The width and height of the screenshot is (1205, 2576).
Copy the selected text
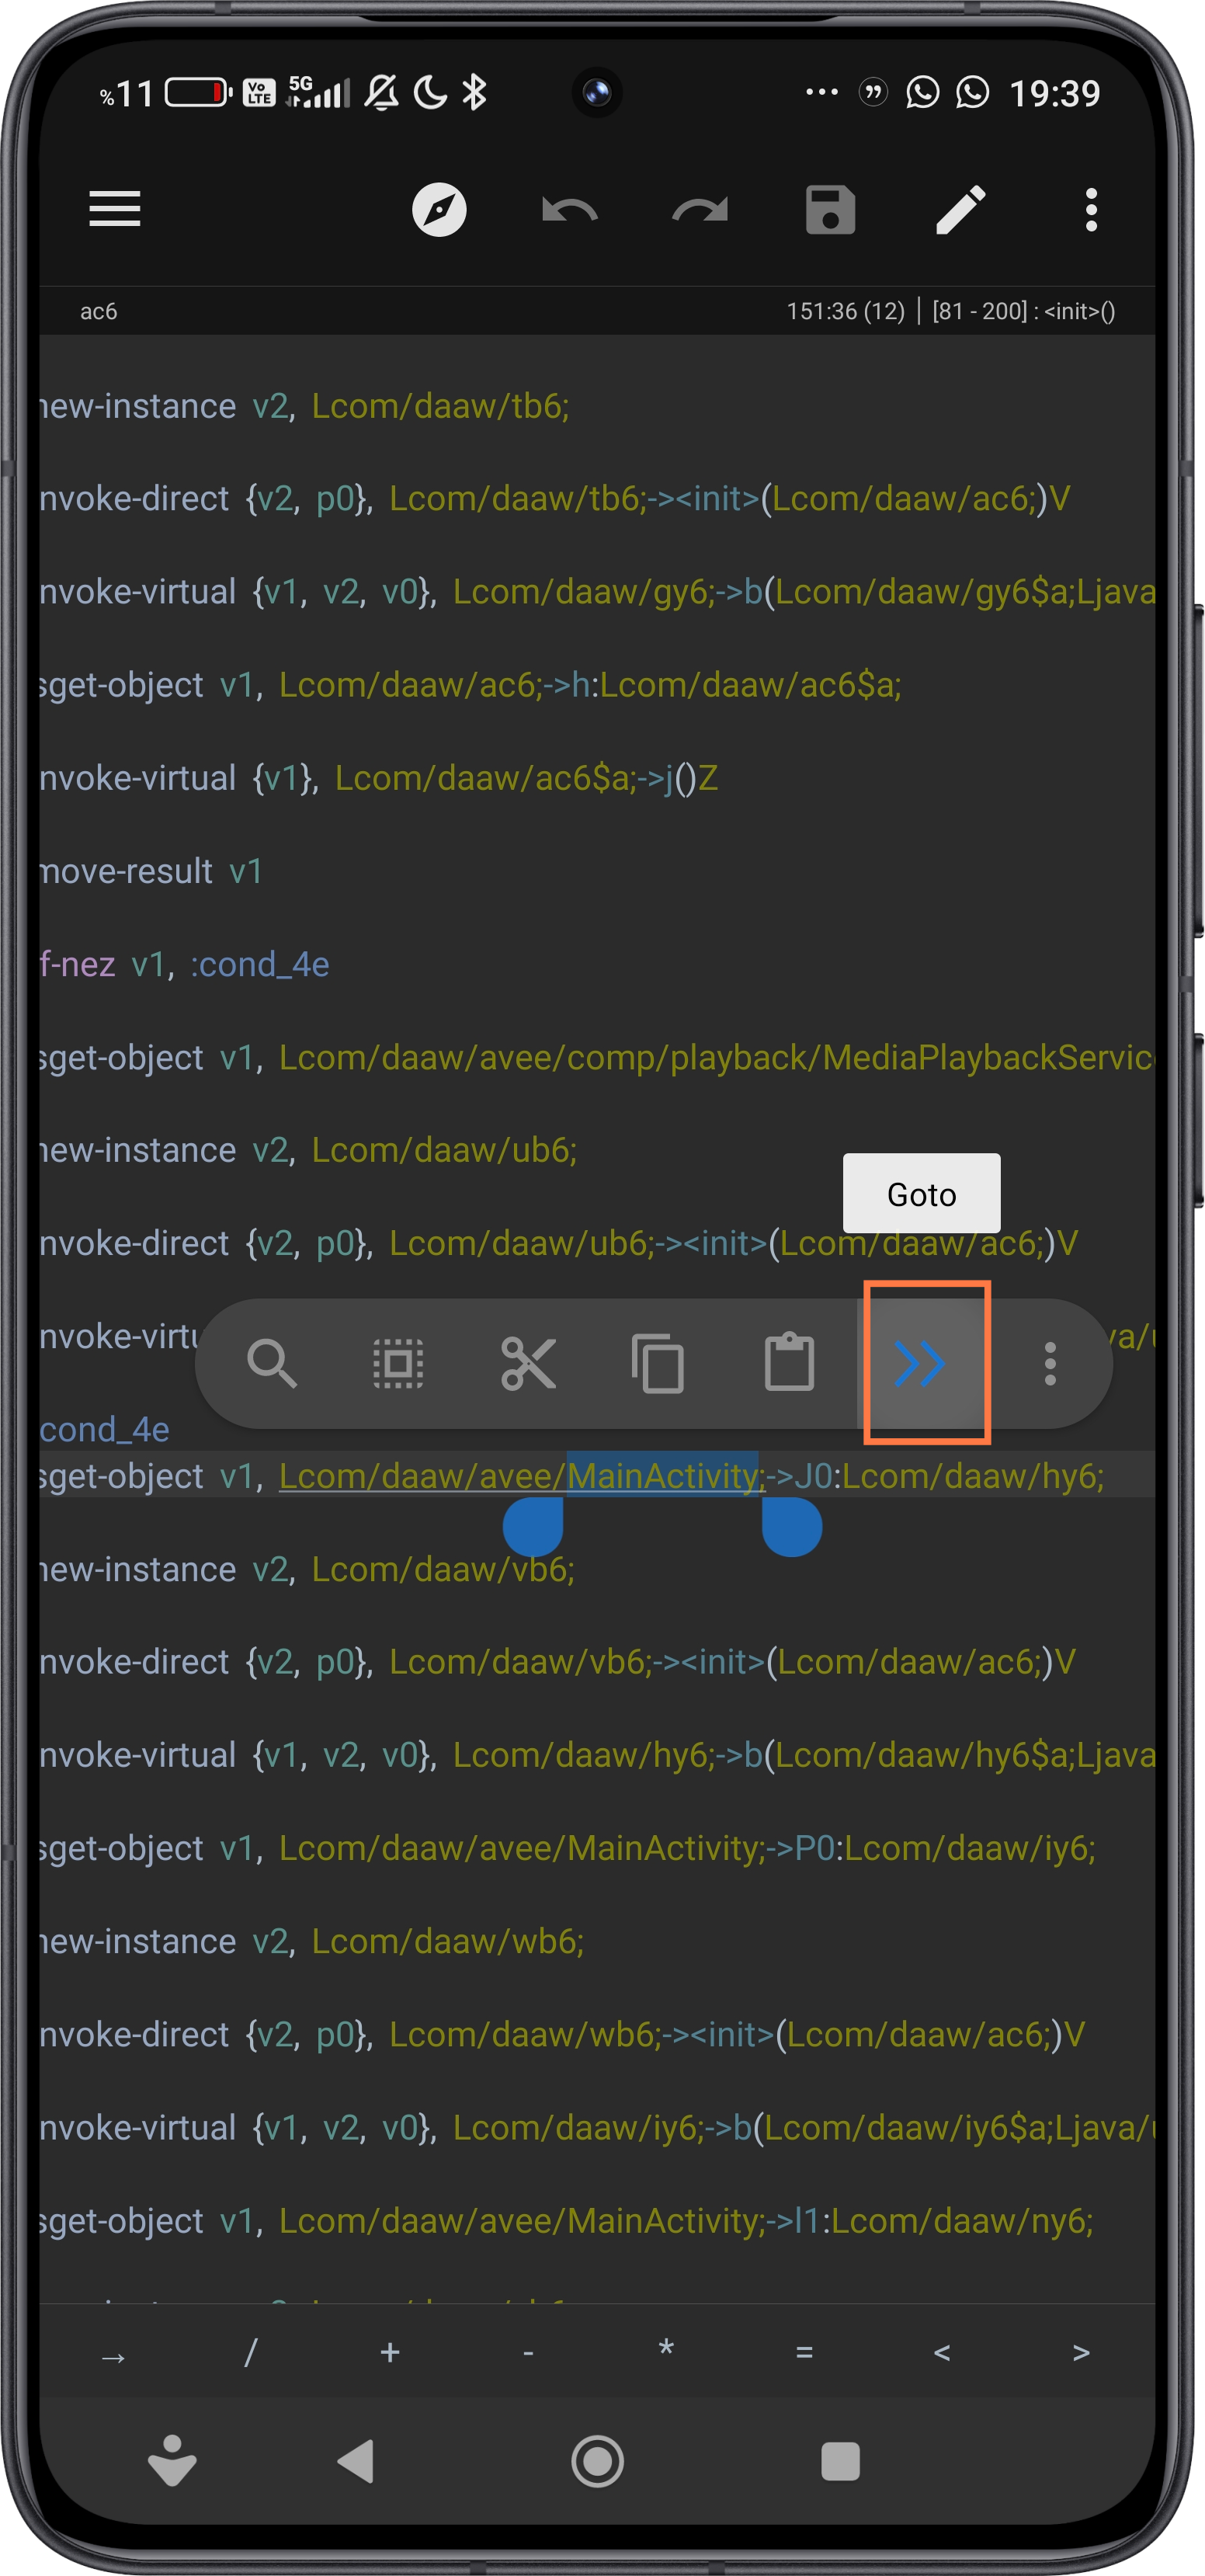658,1363
